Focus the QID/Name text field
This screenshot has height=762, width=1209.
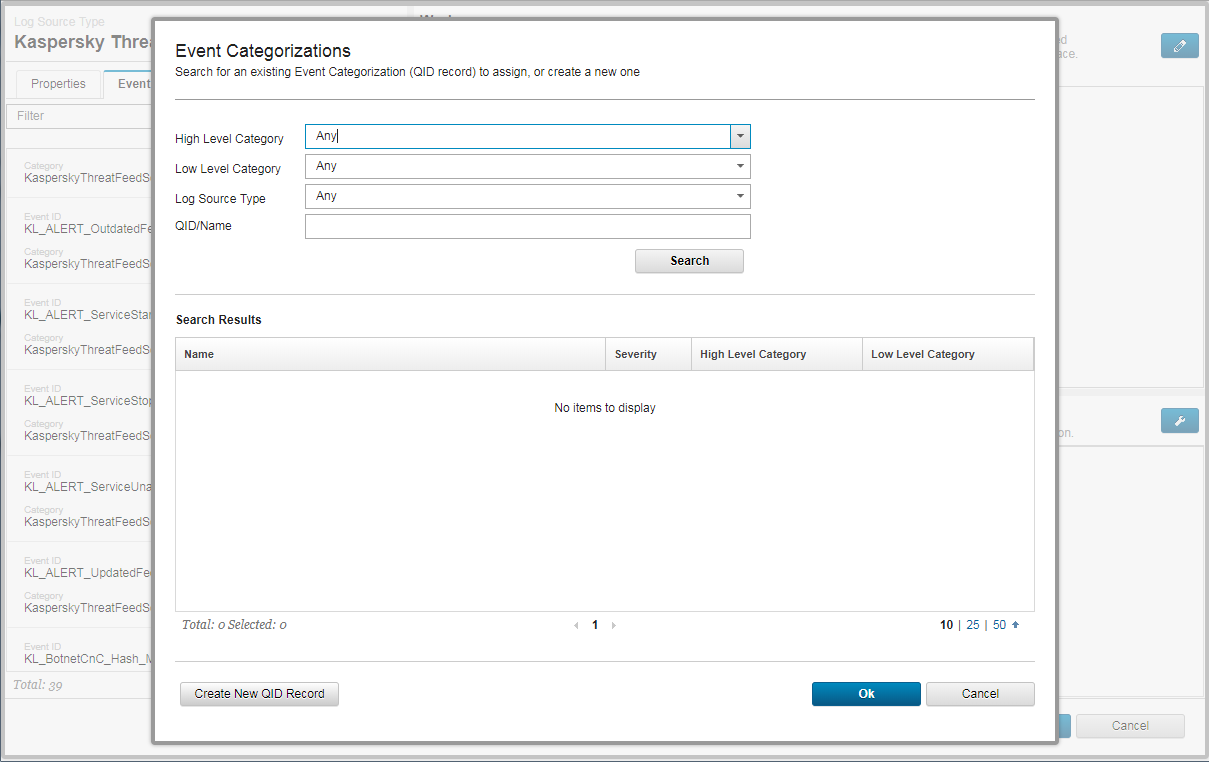click(527, 227)
